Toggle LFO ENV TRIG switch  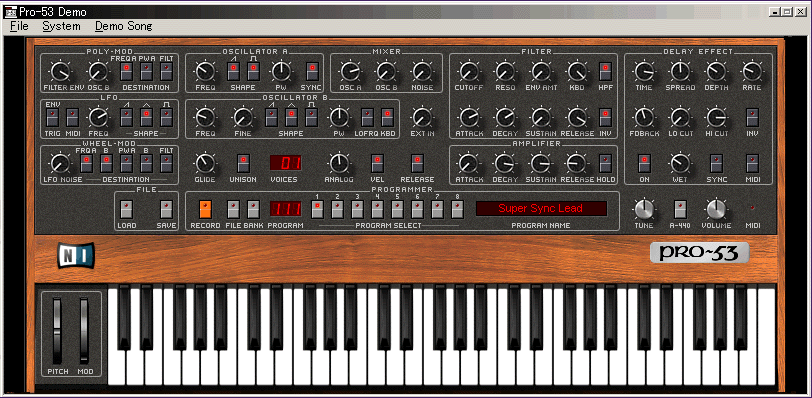52,117
